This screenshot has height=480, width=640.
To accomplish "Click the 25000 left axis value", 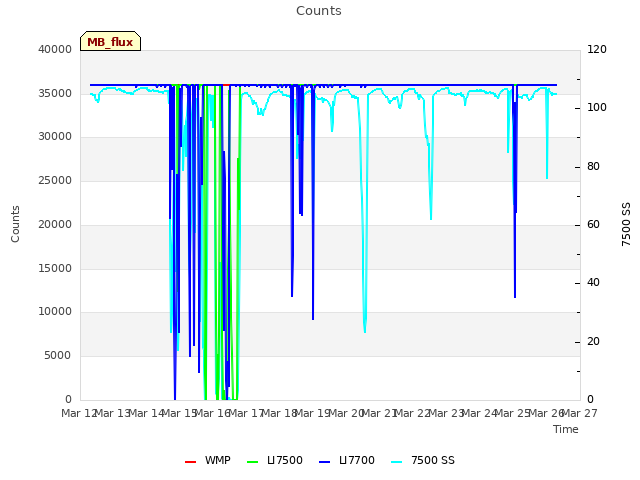I will tap(55, 180).
